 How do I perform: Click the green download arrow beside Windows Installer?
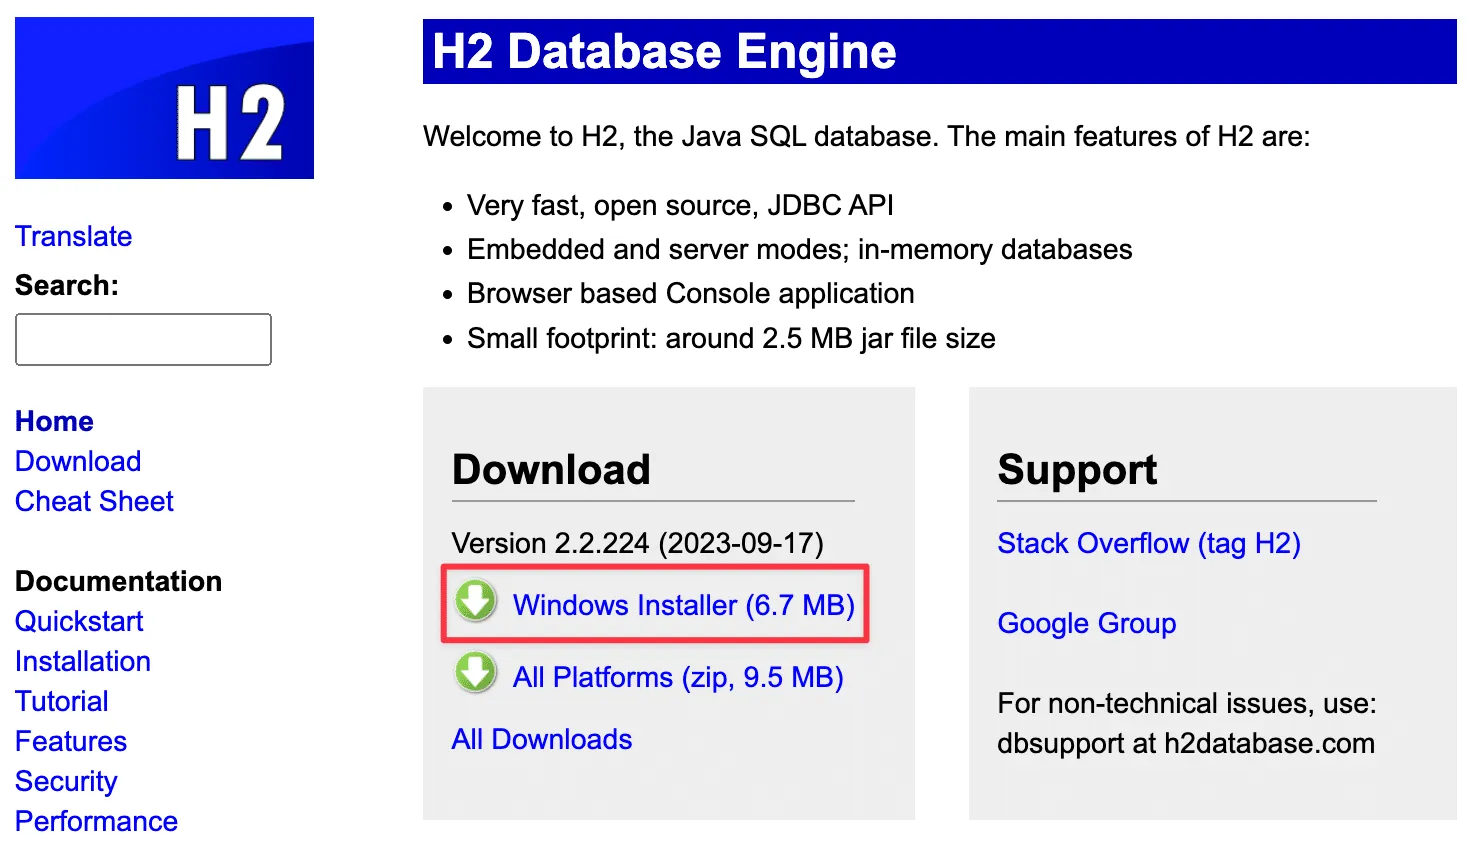click(476, 602)
